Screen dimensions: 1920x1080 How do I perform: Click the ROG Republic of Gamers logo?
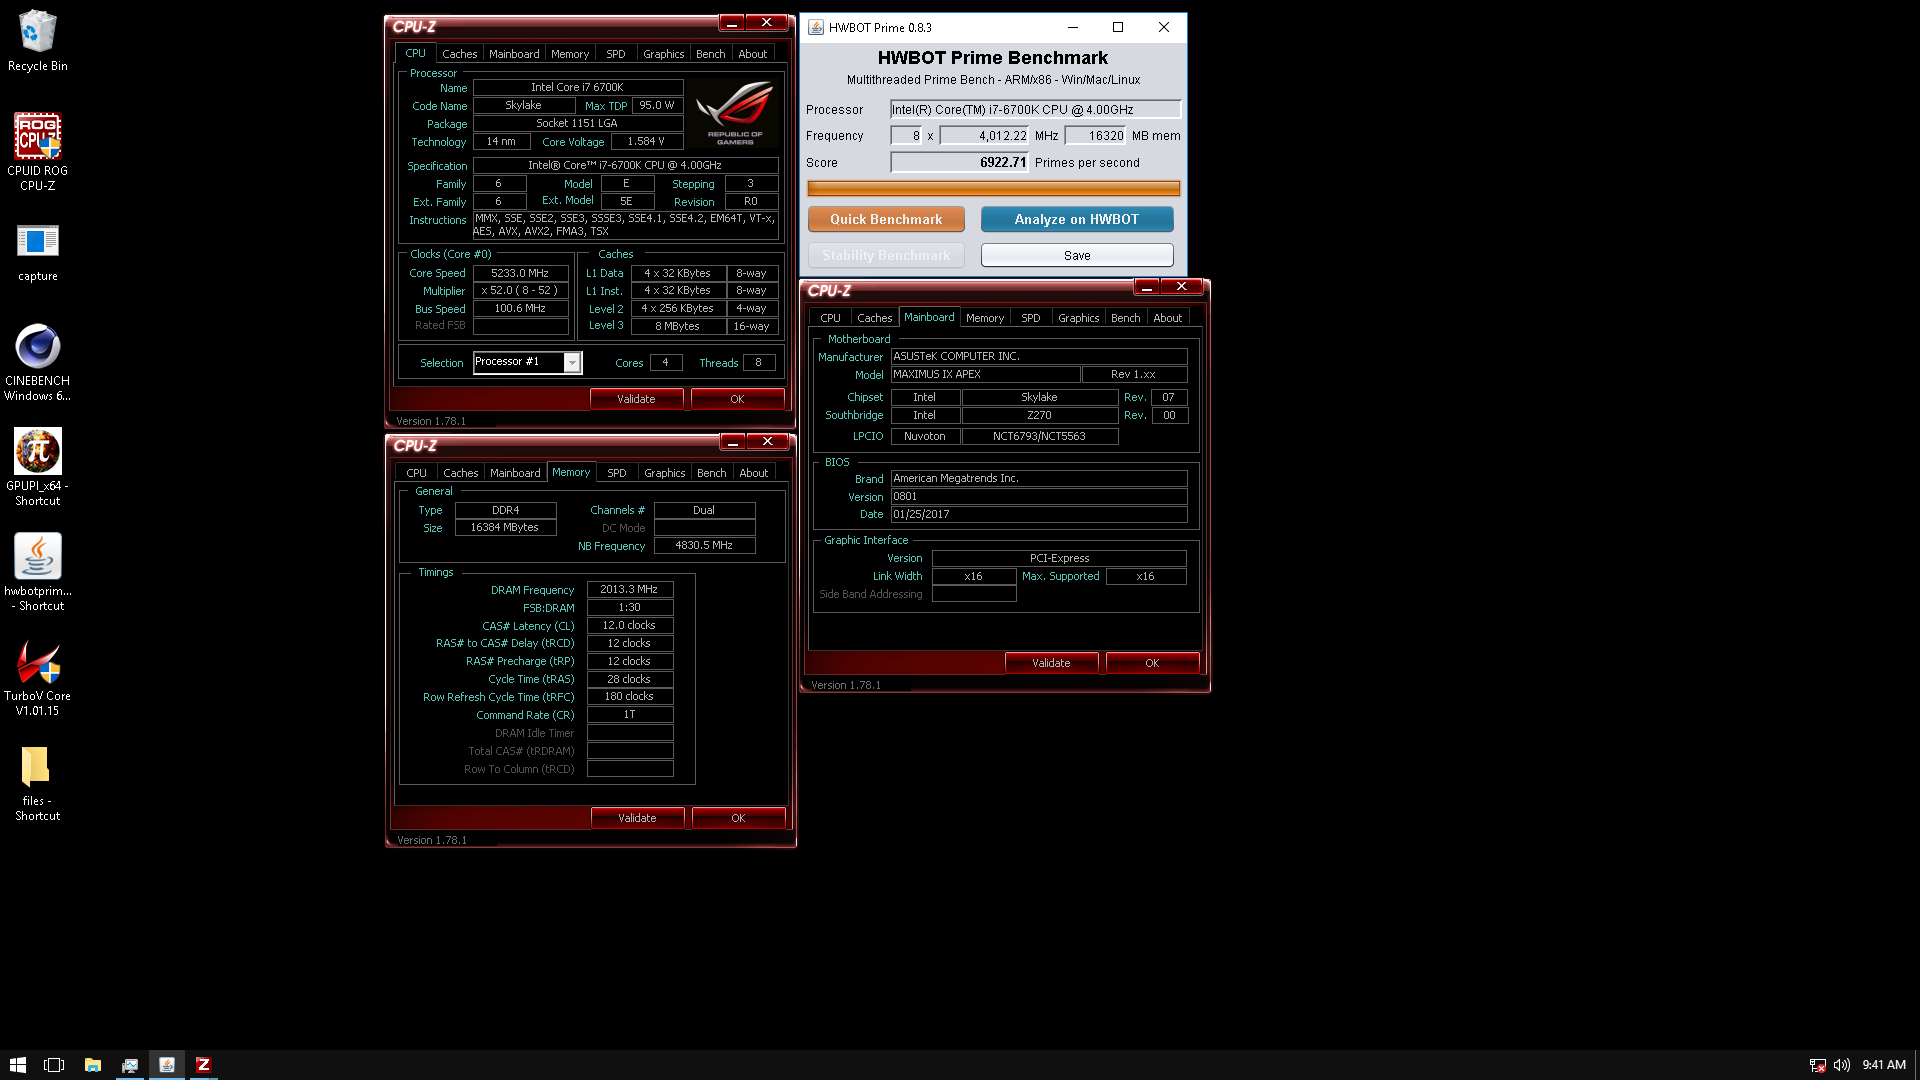click(x=735, y=113)
